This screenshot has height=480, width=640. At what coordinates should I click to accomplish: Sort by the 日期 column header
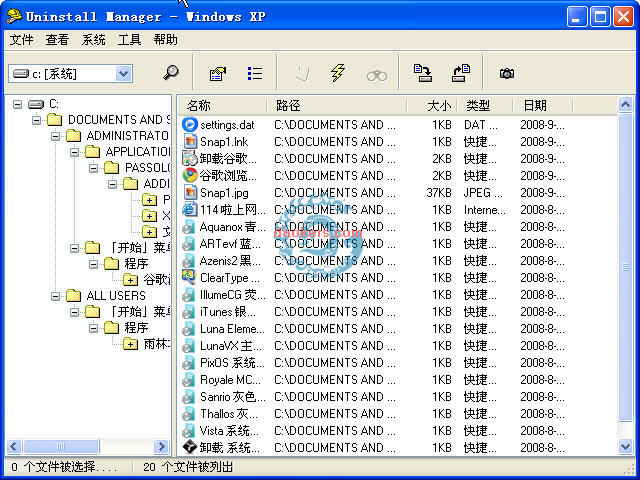click(x=543, y=106)
